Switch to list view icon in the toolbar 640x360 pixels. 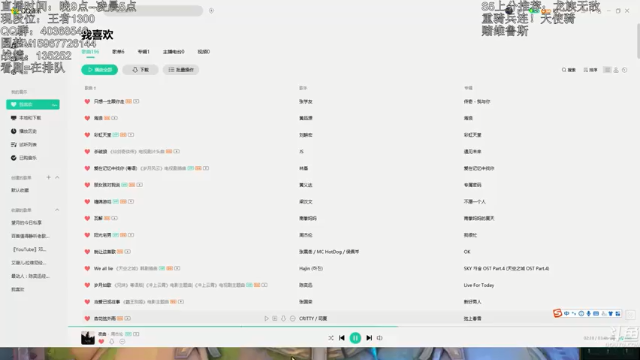[607, 70]
